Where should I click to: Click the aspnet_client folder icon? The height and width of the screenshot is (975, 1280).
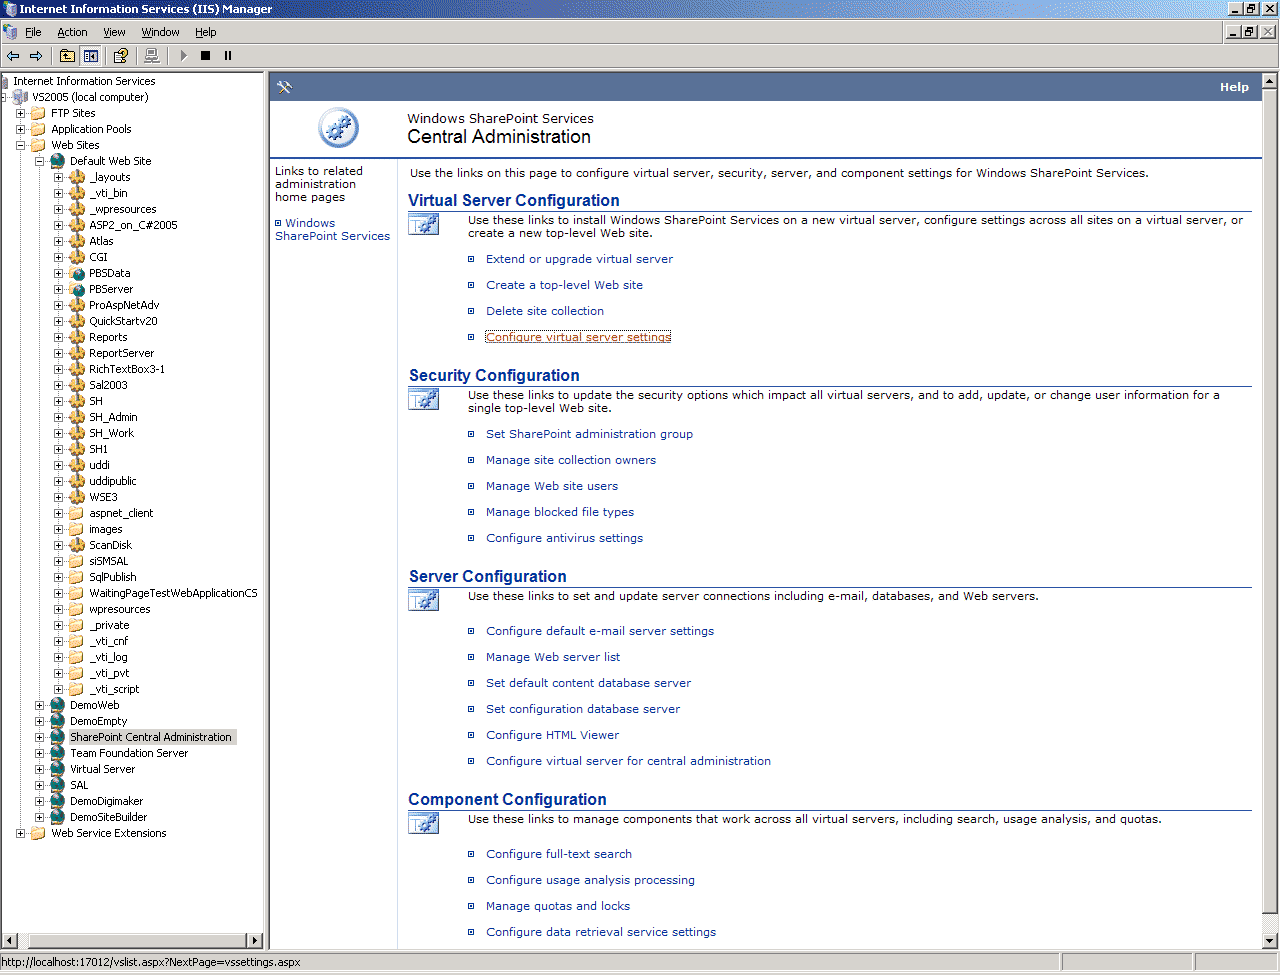coord(77,513)
